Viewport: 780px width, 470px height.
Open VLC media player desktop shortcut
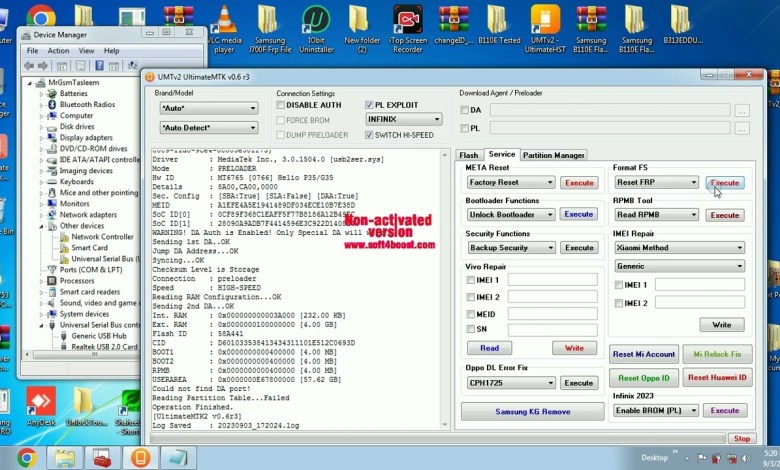(x=224, y=29)
